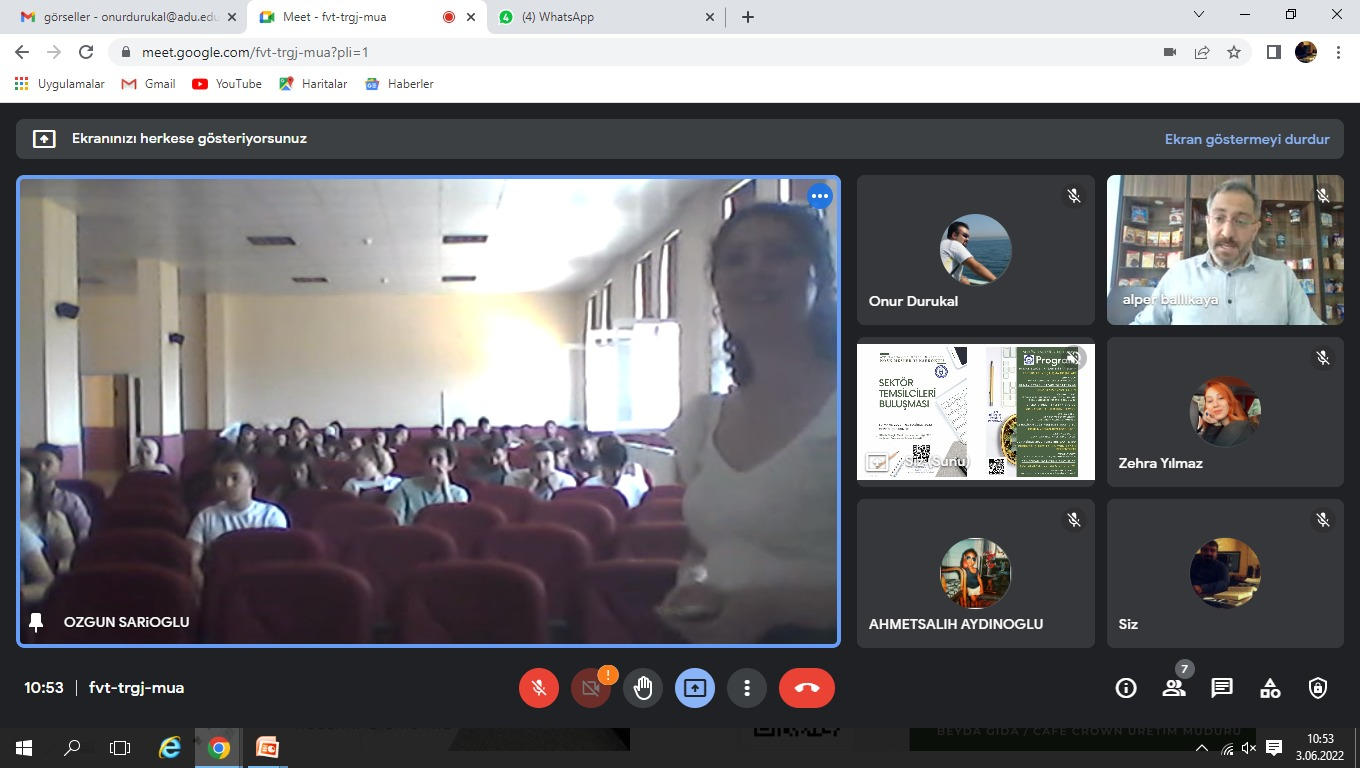The height and width of the screenshot is (768, 1360).
Task: Open the chat messages panel
Action: tap(1222, 688)
